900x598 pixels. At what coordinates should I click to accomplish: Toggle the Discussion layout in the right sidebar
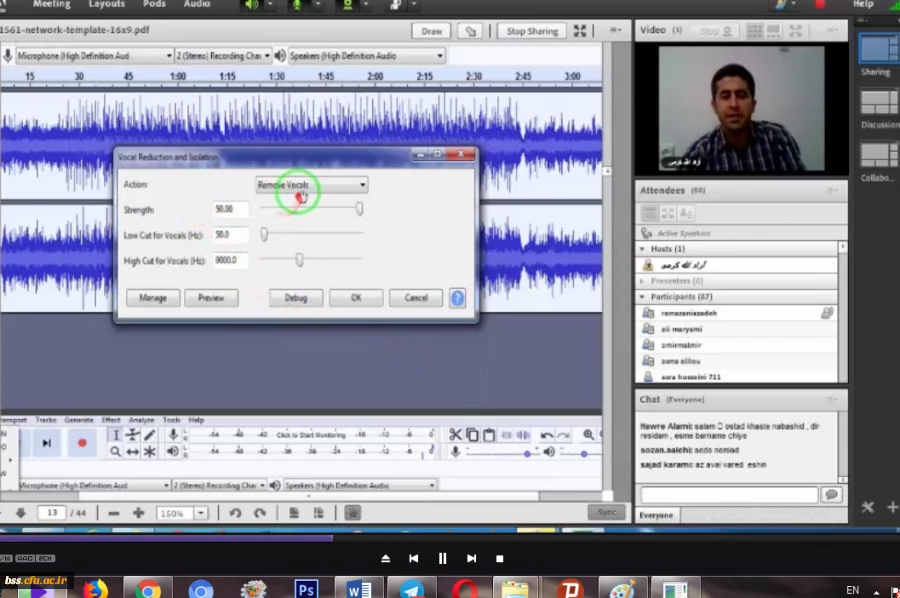pos(879,102)
